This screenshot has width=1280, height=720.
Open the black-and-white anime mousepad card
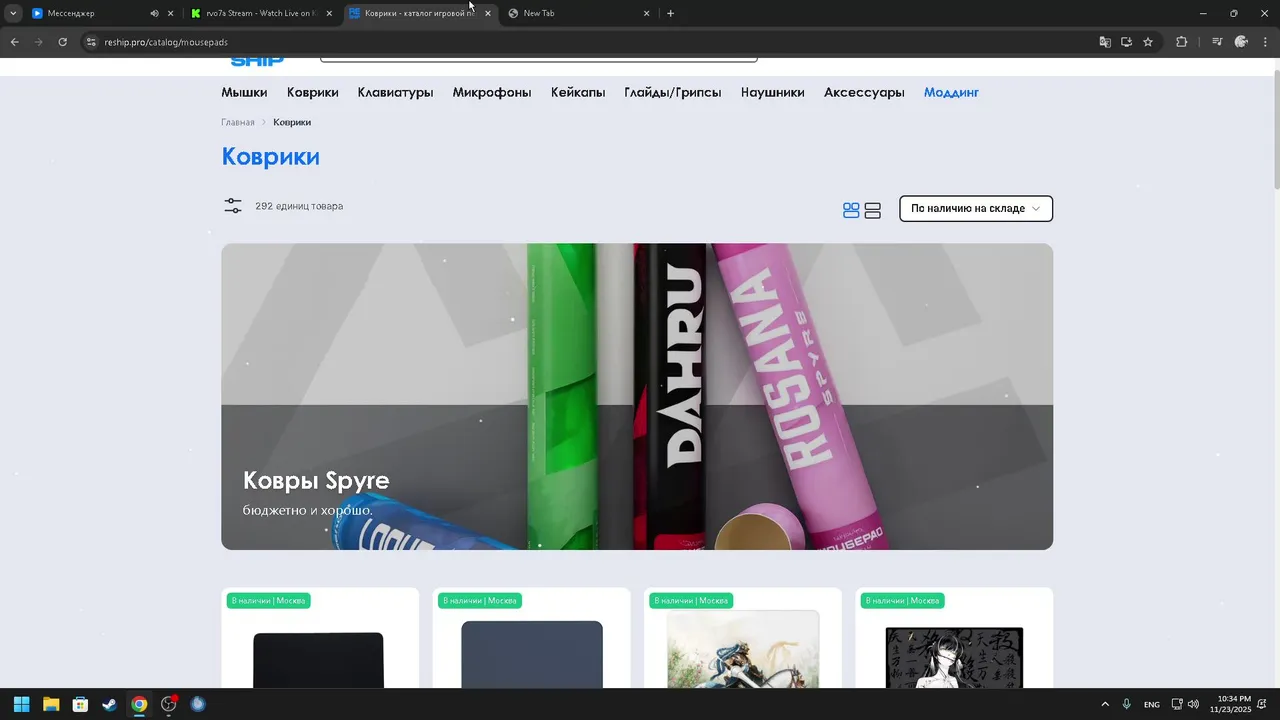[954, 638]
